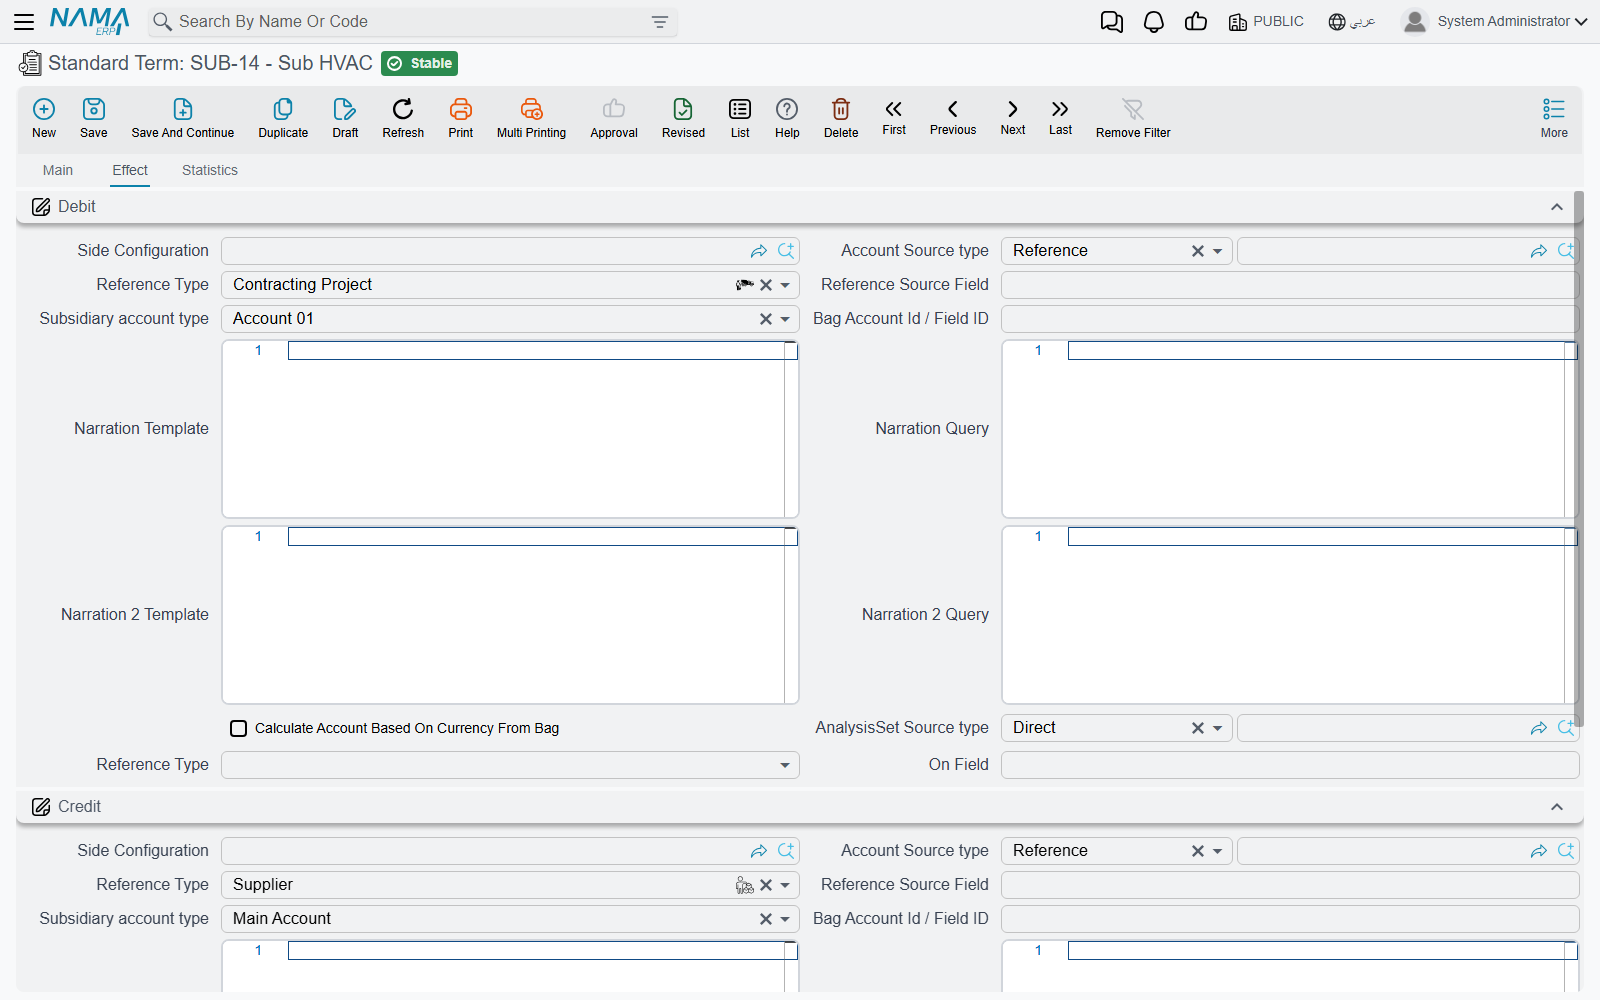The height and width of the screenshot is (1000, 1600).
Task: Collapse the Debit section
Action: point(1557,207)
